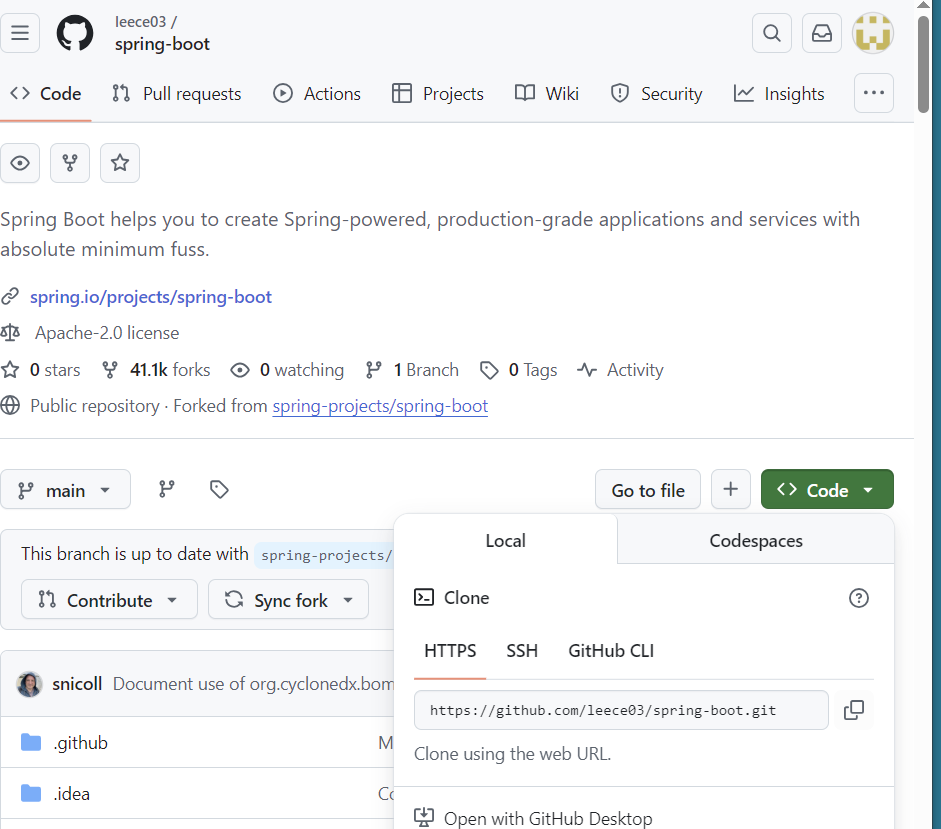
Task: Open the Actions tab
Action: [x=317, y=94]
